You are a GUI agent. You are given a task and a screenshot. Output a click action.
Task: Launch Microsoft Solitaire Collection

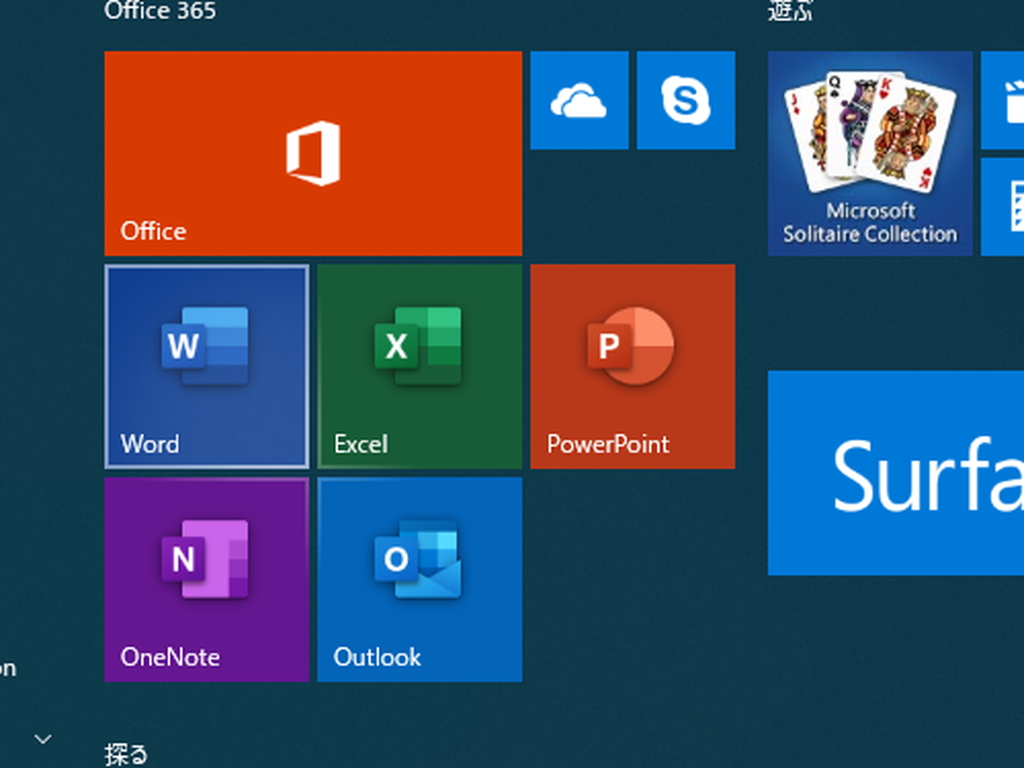tap(869, 152)
